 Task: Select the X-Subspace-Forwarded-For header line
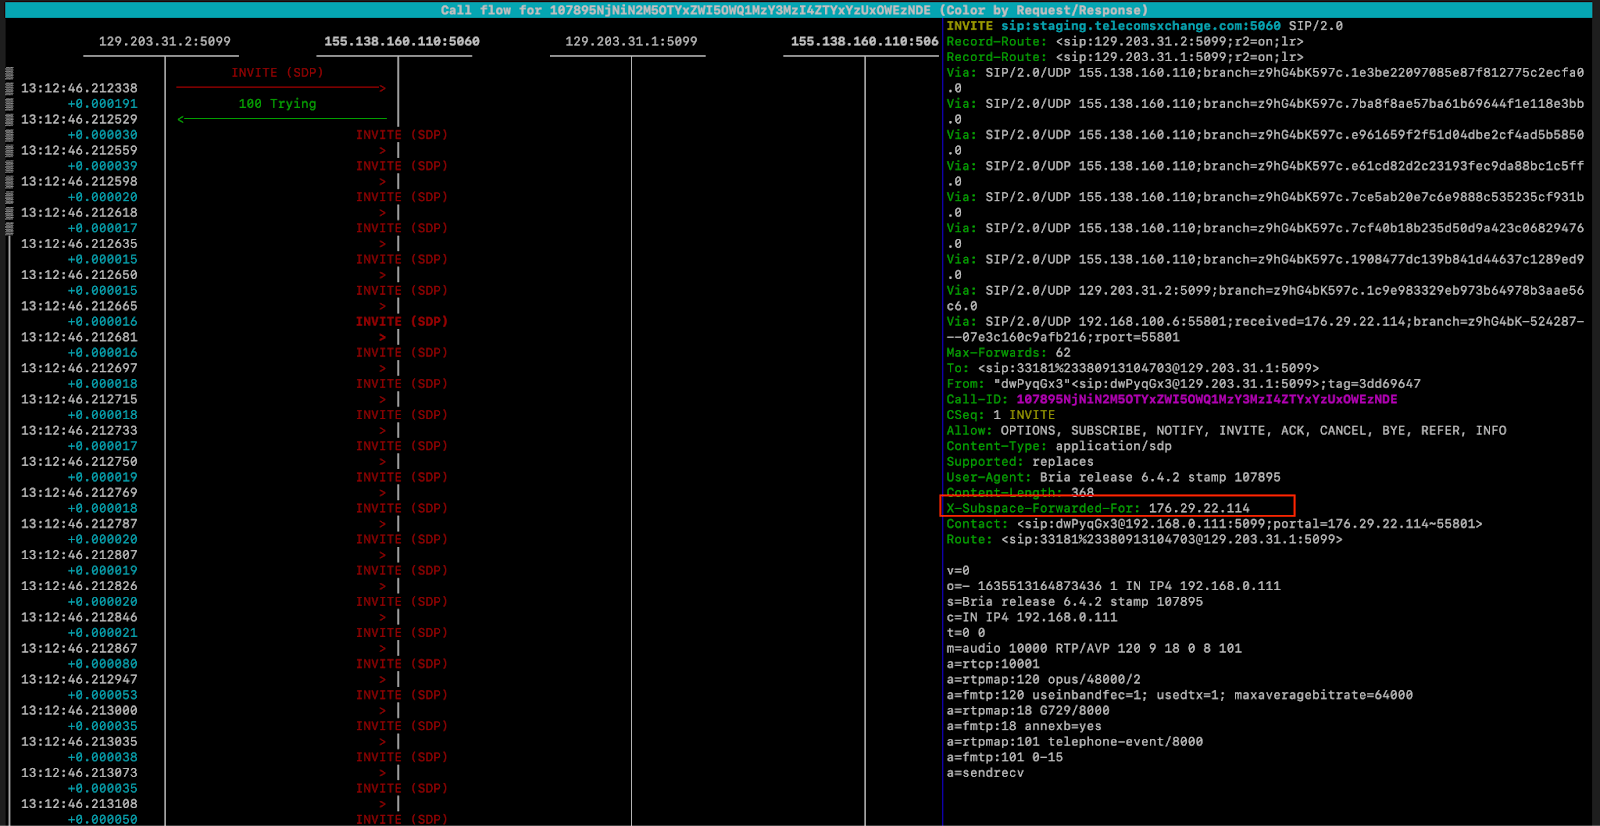click(1098, 508)
